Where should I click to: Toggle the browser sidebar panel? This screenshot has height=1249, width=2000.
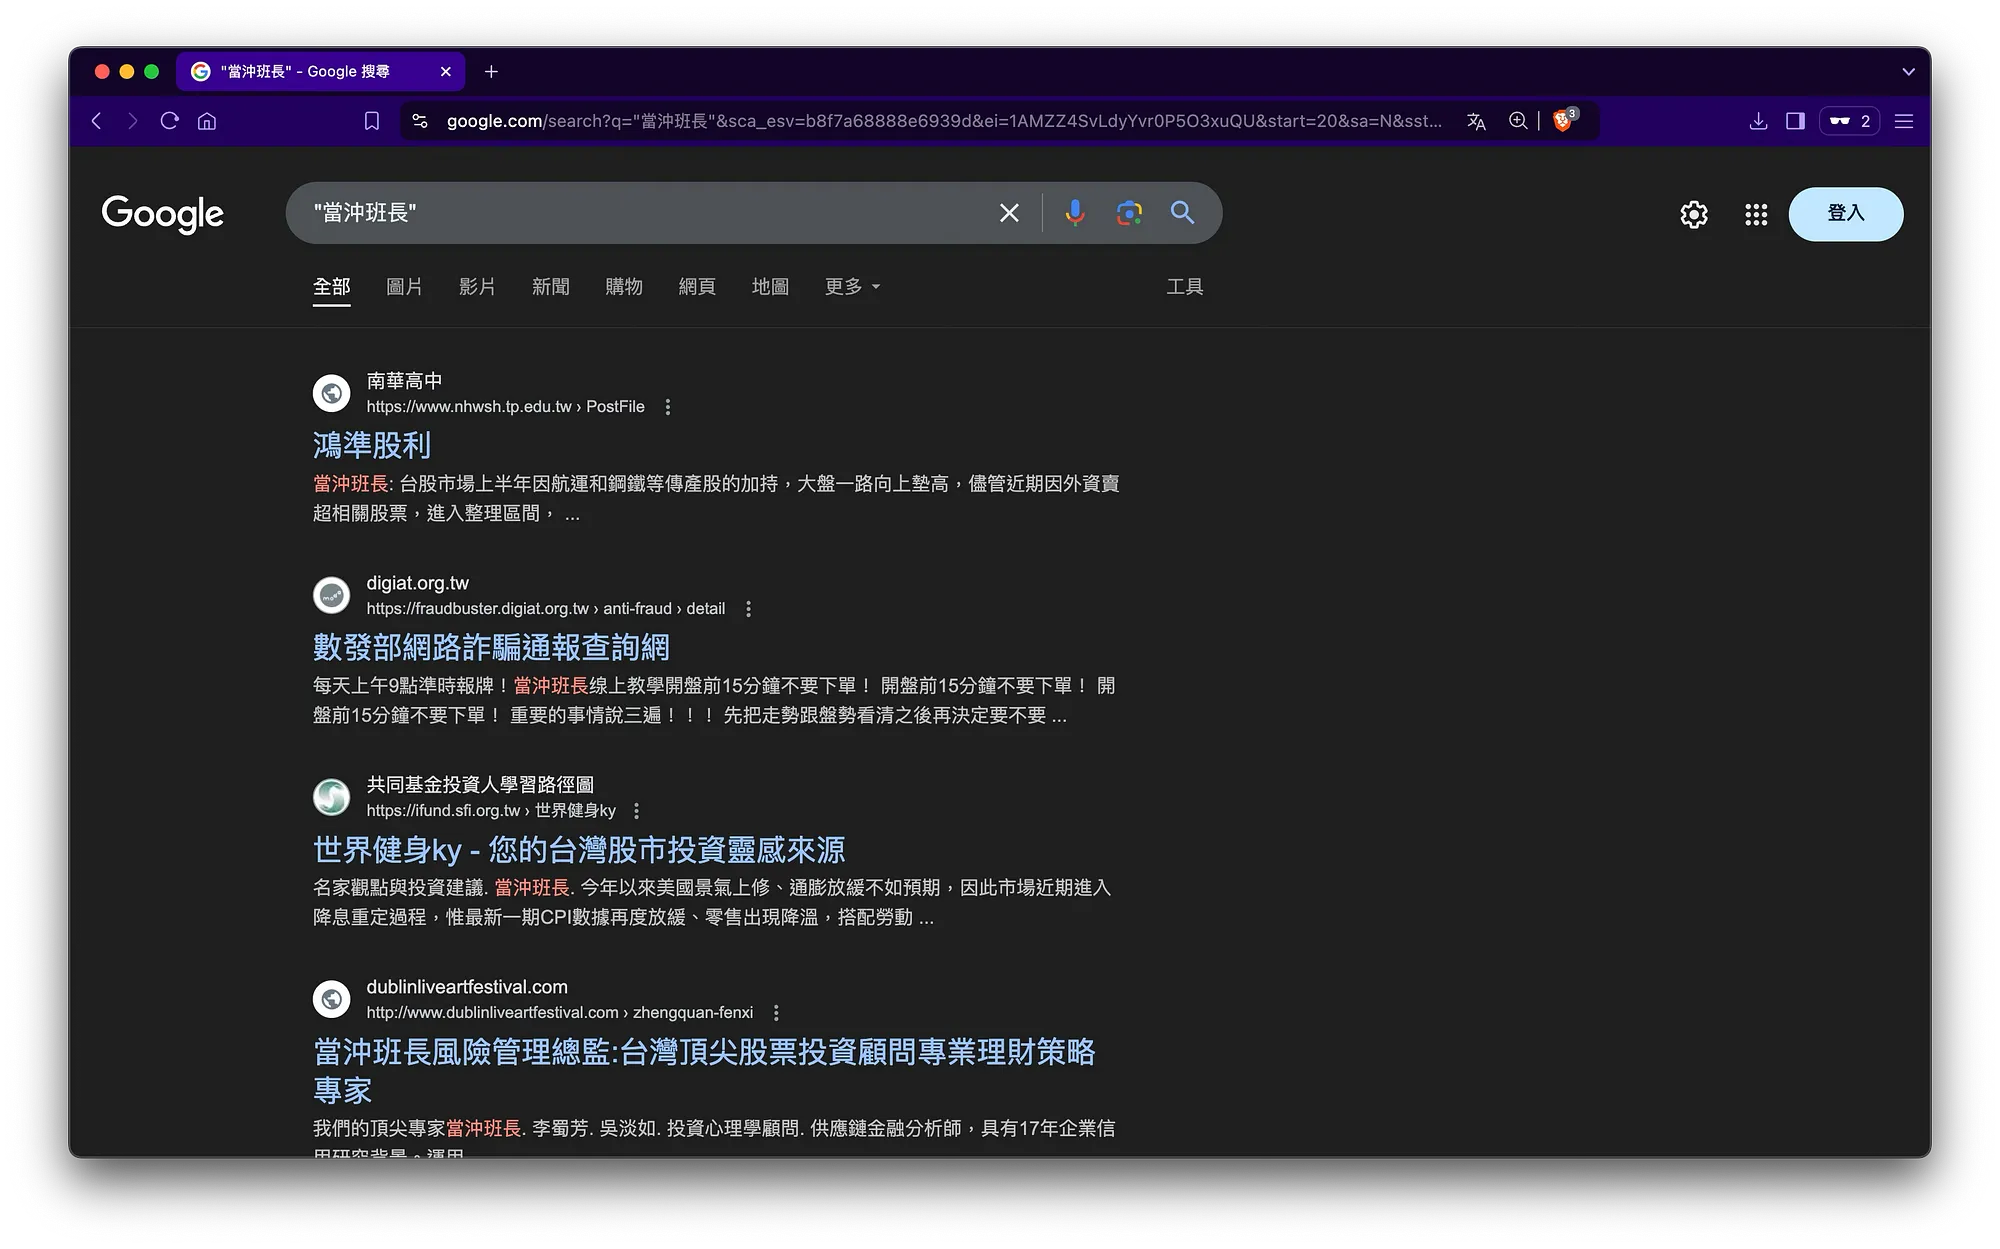1795,121
